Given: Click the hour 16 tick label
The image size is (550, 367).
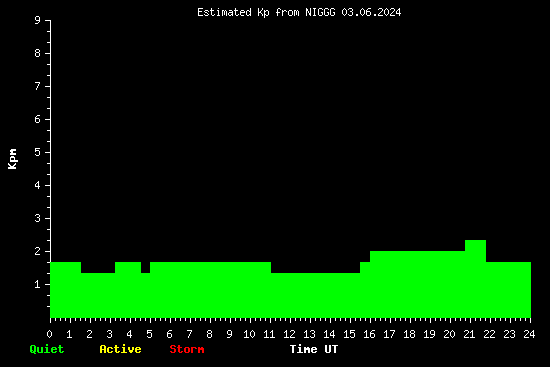Looking at the screenshot, I should (369, 334).
